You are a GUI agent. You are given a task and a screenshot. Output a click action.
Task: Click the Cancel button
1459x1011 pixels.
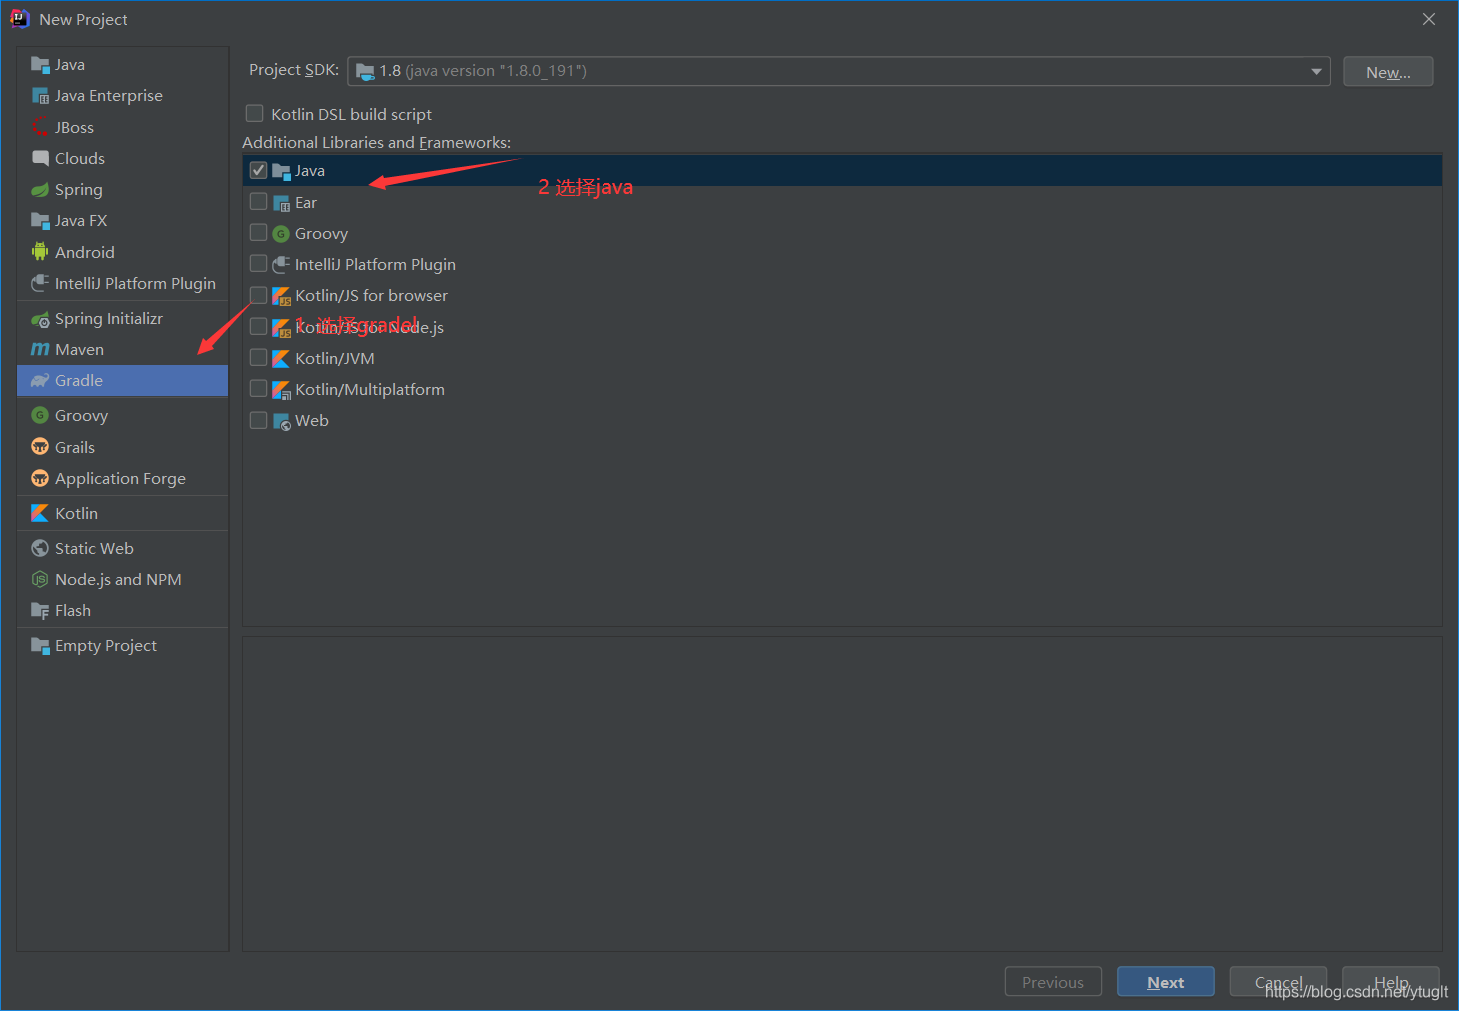[1278, 982]
